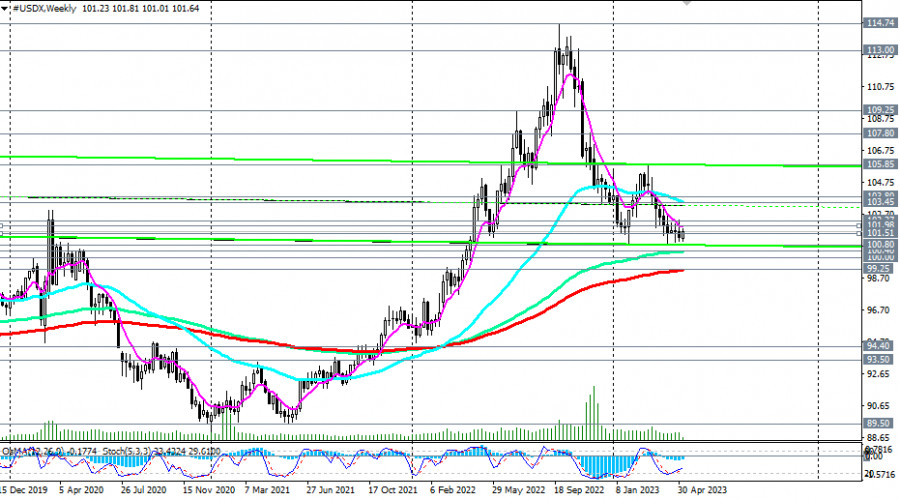Image resolution: width=900 pixels, height=500 pixels.
Task: Select the 114.74 price level label
Action: (x=879, y=22)
